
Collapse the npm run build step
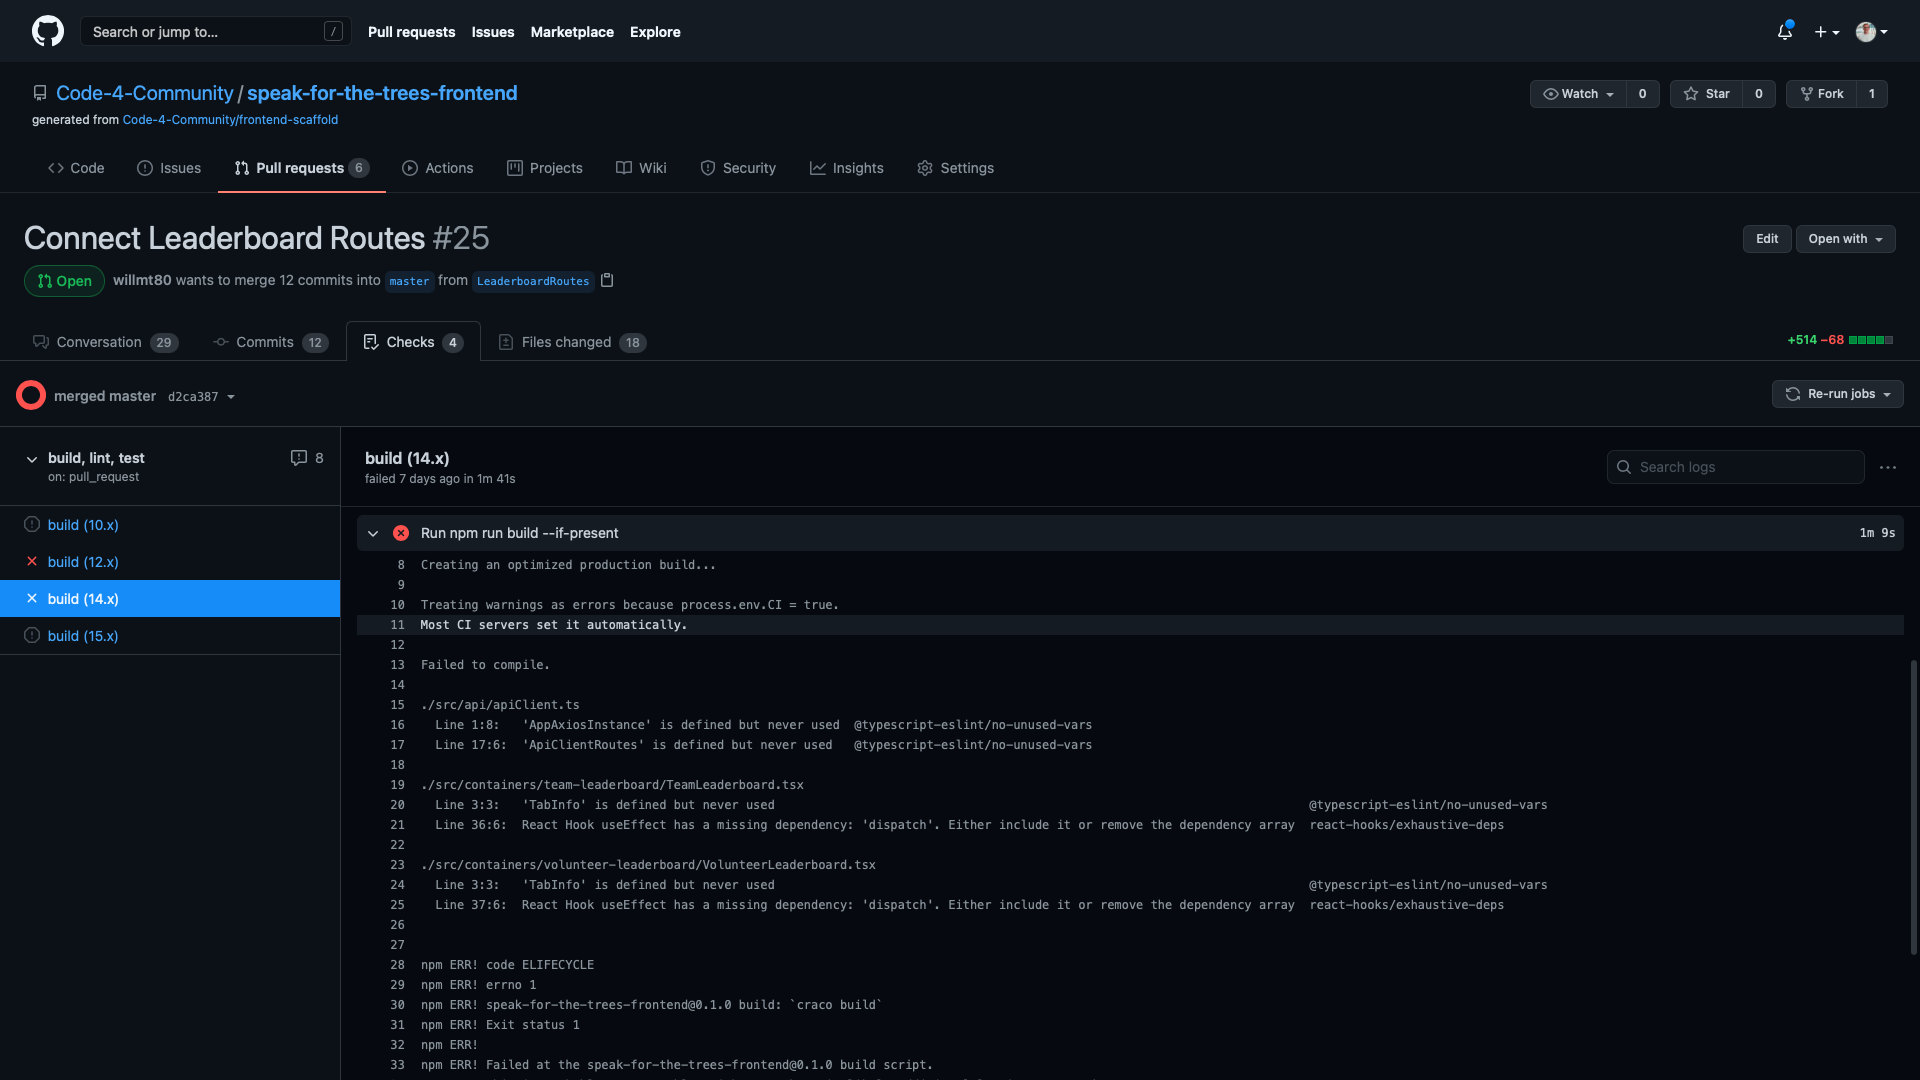(x=373, y=533)
